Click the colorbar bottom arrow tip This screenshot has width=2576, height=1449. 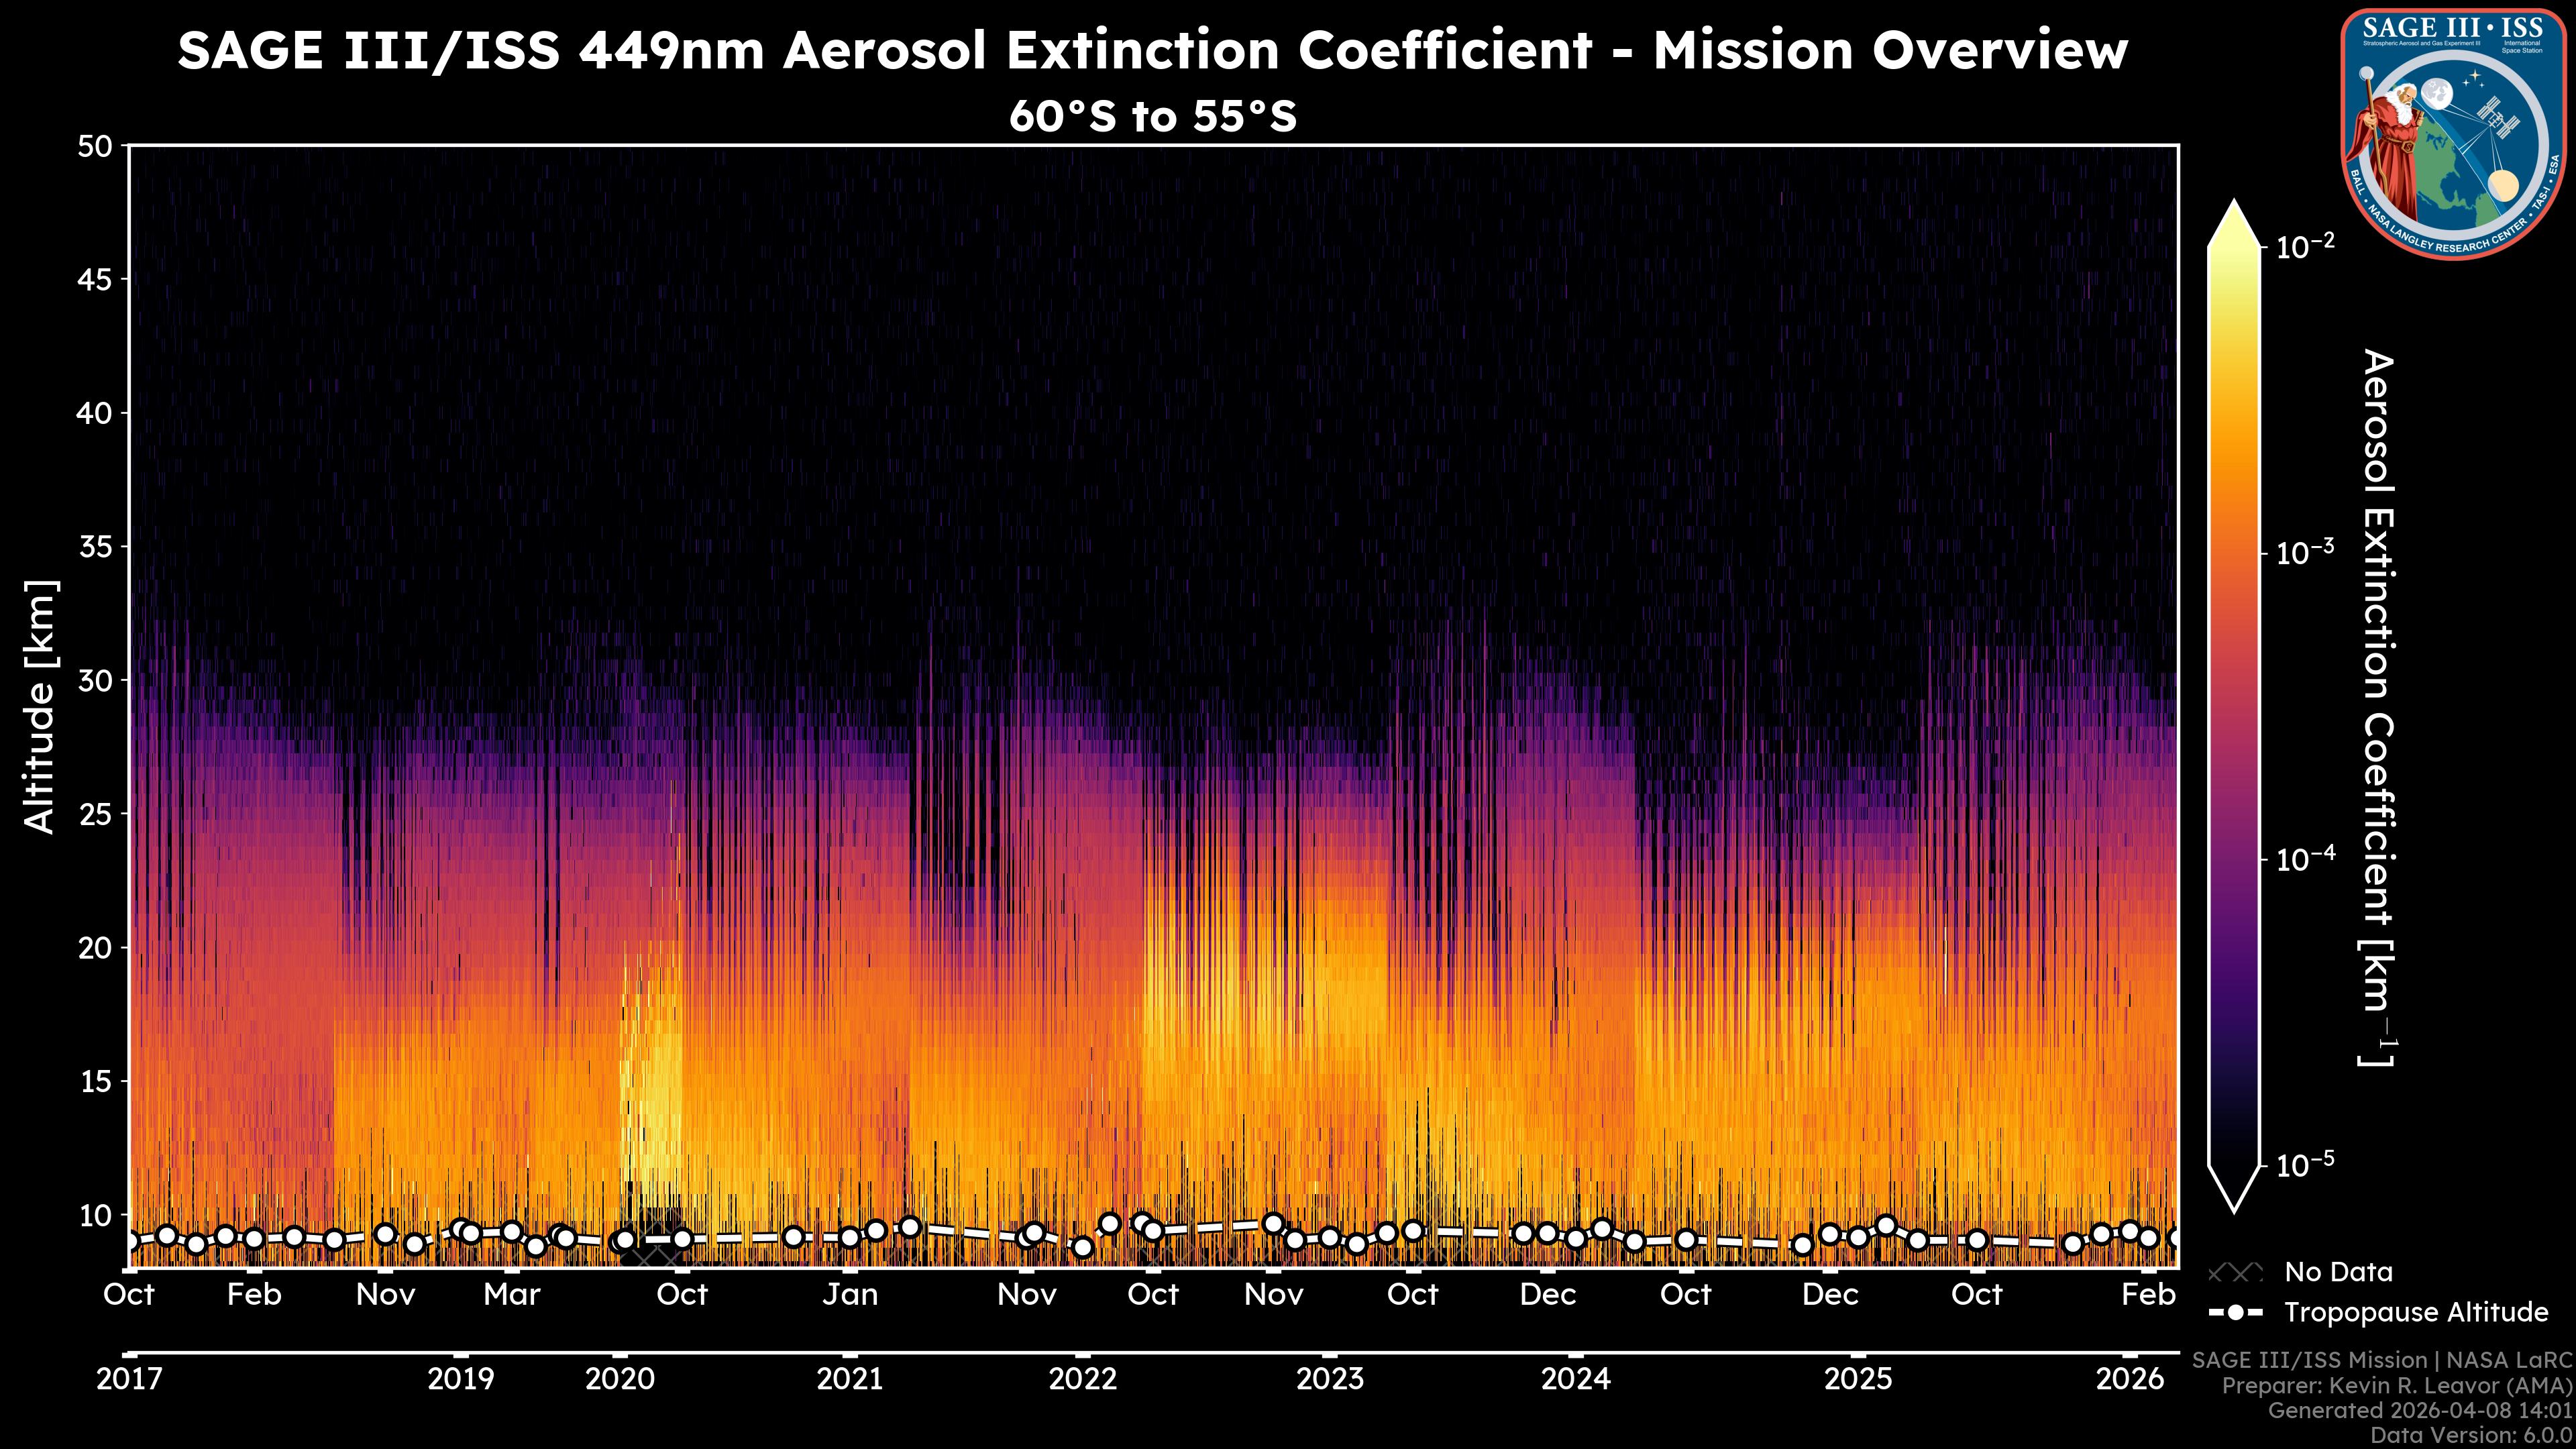click(2234, 1208)
